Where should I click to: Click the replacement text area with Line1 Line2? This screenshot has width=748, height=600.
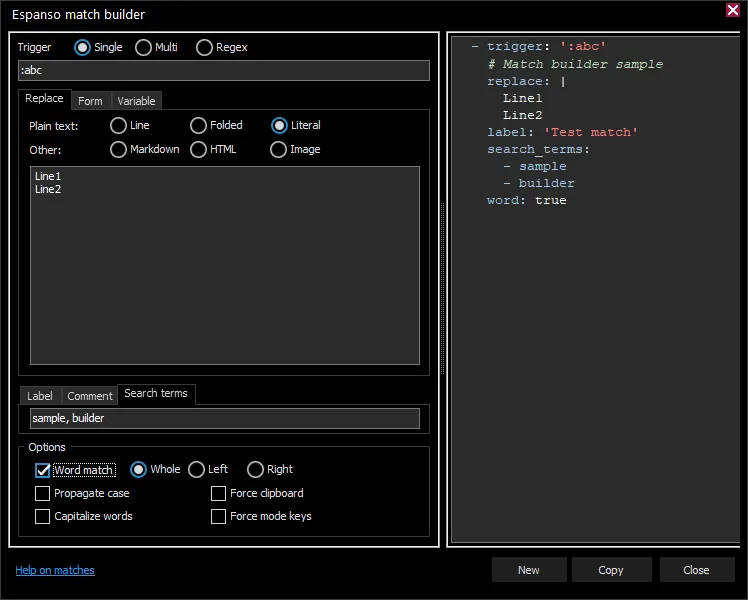point(225,265)
